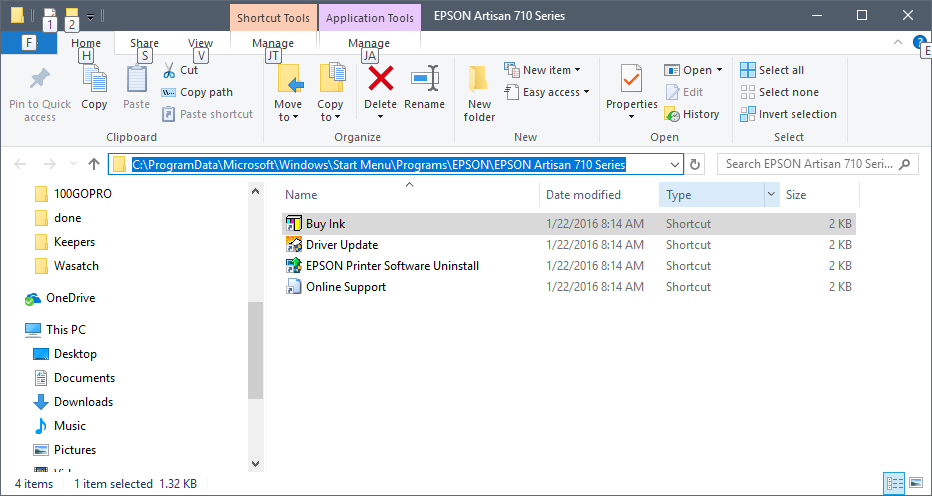This screenshot has width=932, height=496.
Task: Collapse the ribbon with the chevron
Action: click(x=898, y=42)
